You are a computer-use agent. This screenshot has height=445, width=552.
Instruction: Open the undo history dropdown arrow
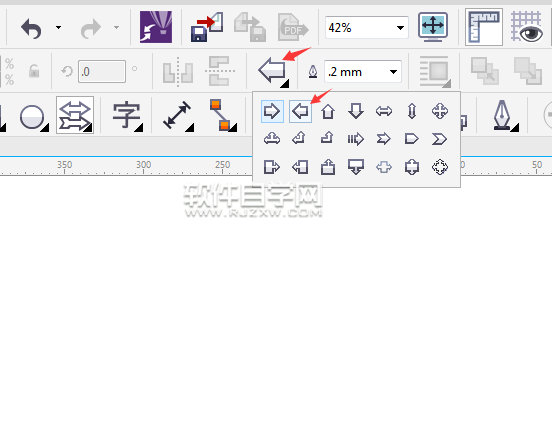(x=58, y=27)
